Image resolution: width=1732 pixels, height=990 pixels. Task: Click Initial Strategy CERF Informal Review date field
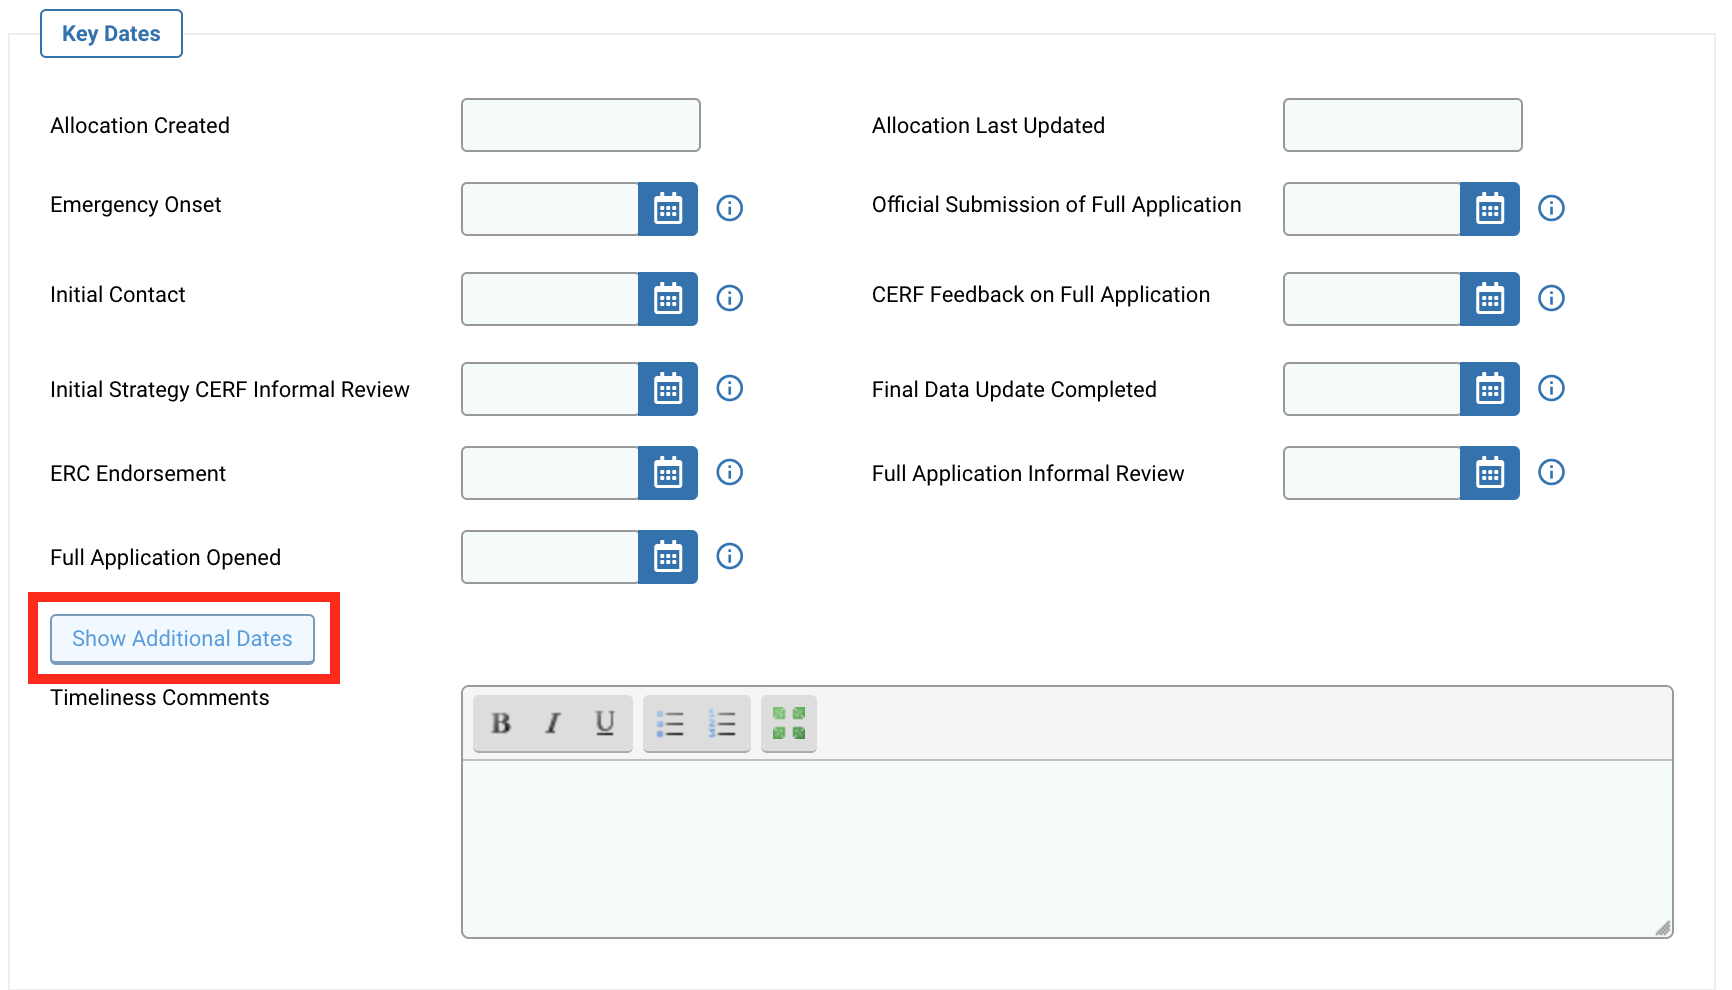(550, 389)
